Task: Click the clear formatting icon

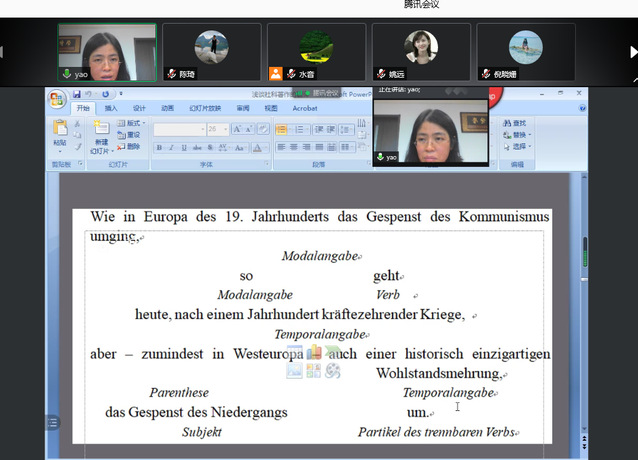Action: pos(264,129)
